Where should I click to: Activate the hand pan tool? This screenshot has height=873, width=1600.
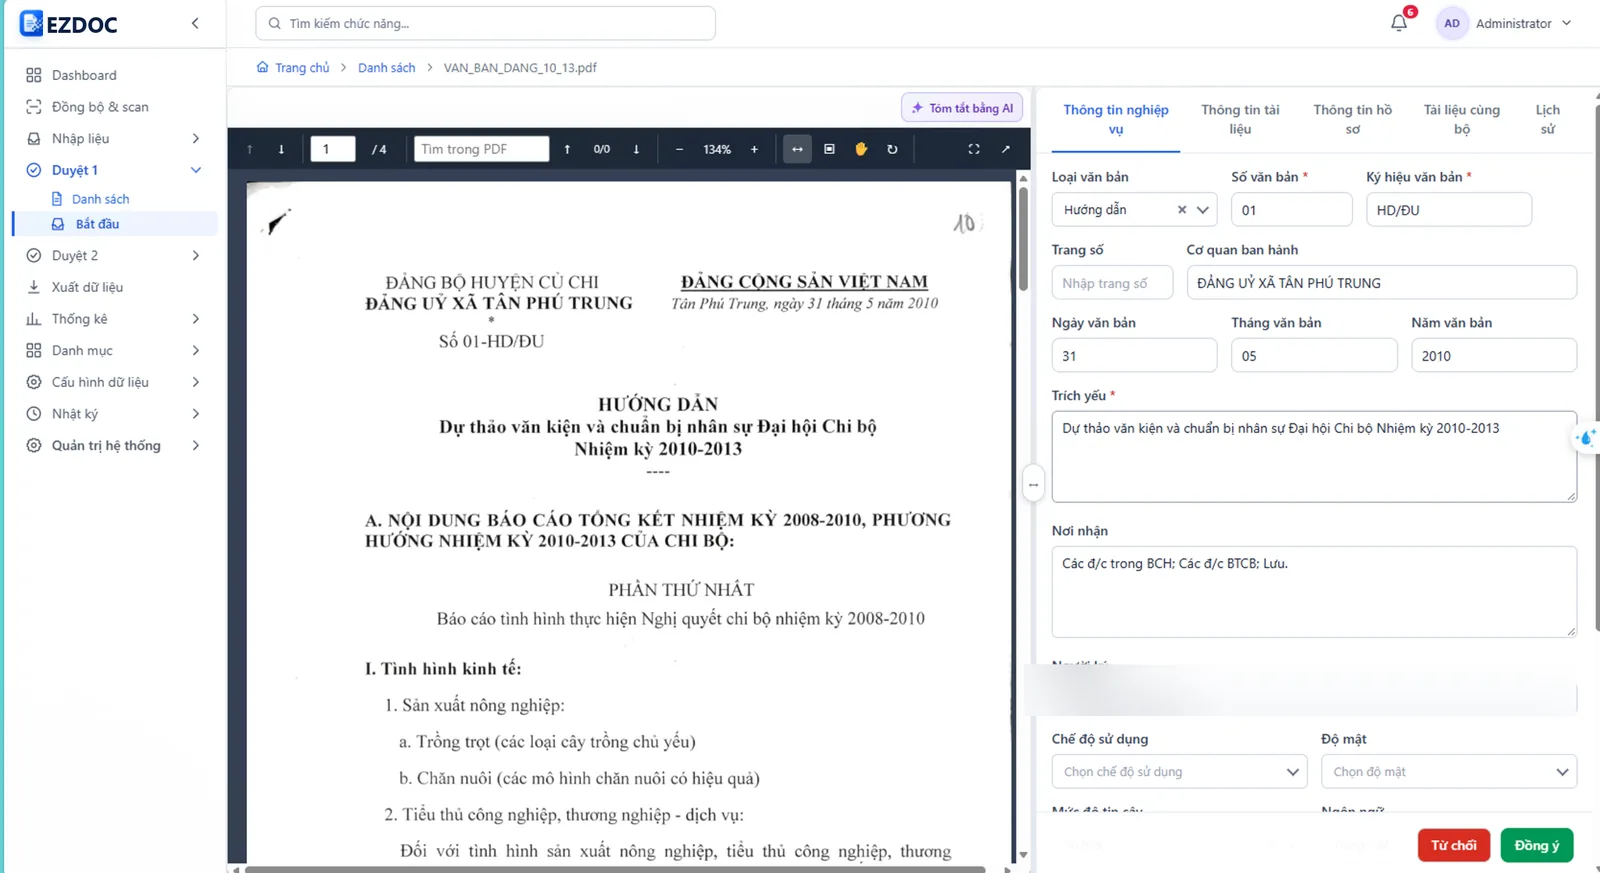click(x=861, y=149)
